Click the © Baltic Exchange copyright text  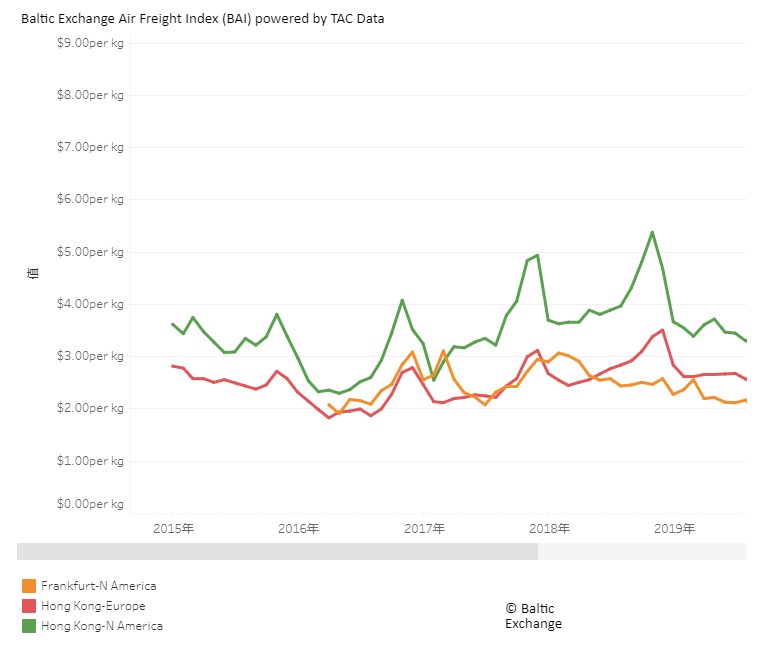point(533,616)
